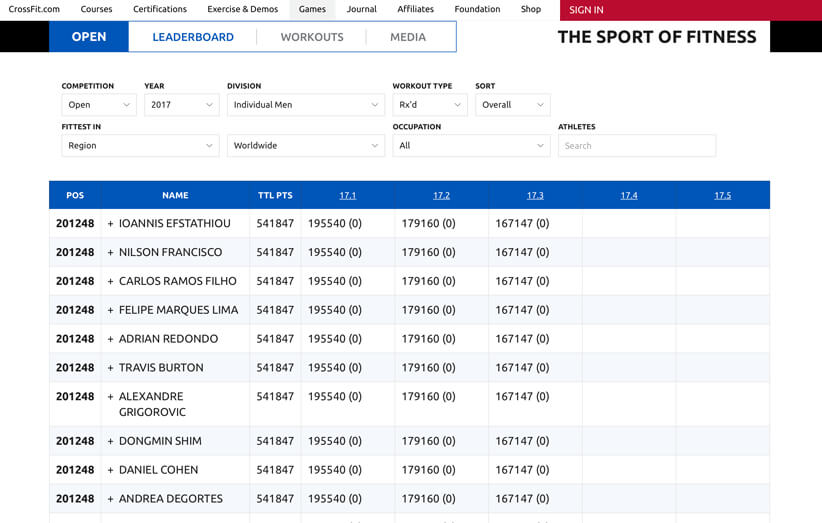822x523 pixels.
Task: Expand Ioannis Efstathiou row plus icon
Action: coord(111,224)
